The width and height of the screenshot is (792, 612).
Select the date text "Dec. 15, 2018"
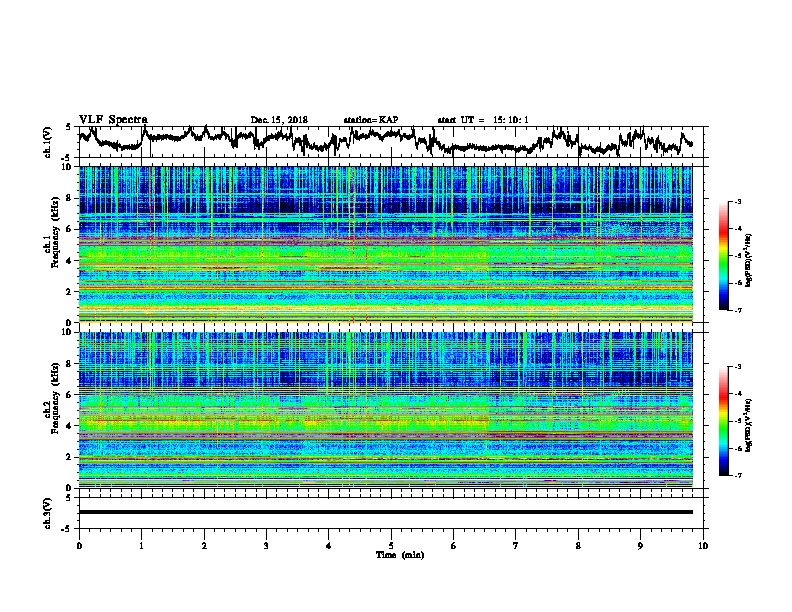click(x=279, y=120)
